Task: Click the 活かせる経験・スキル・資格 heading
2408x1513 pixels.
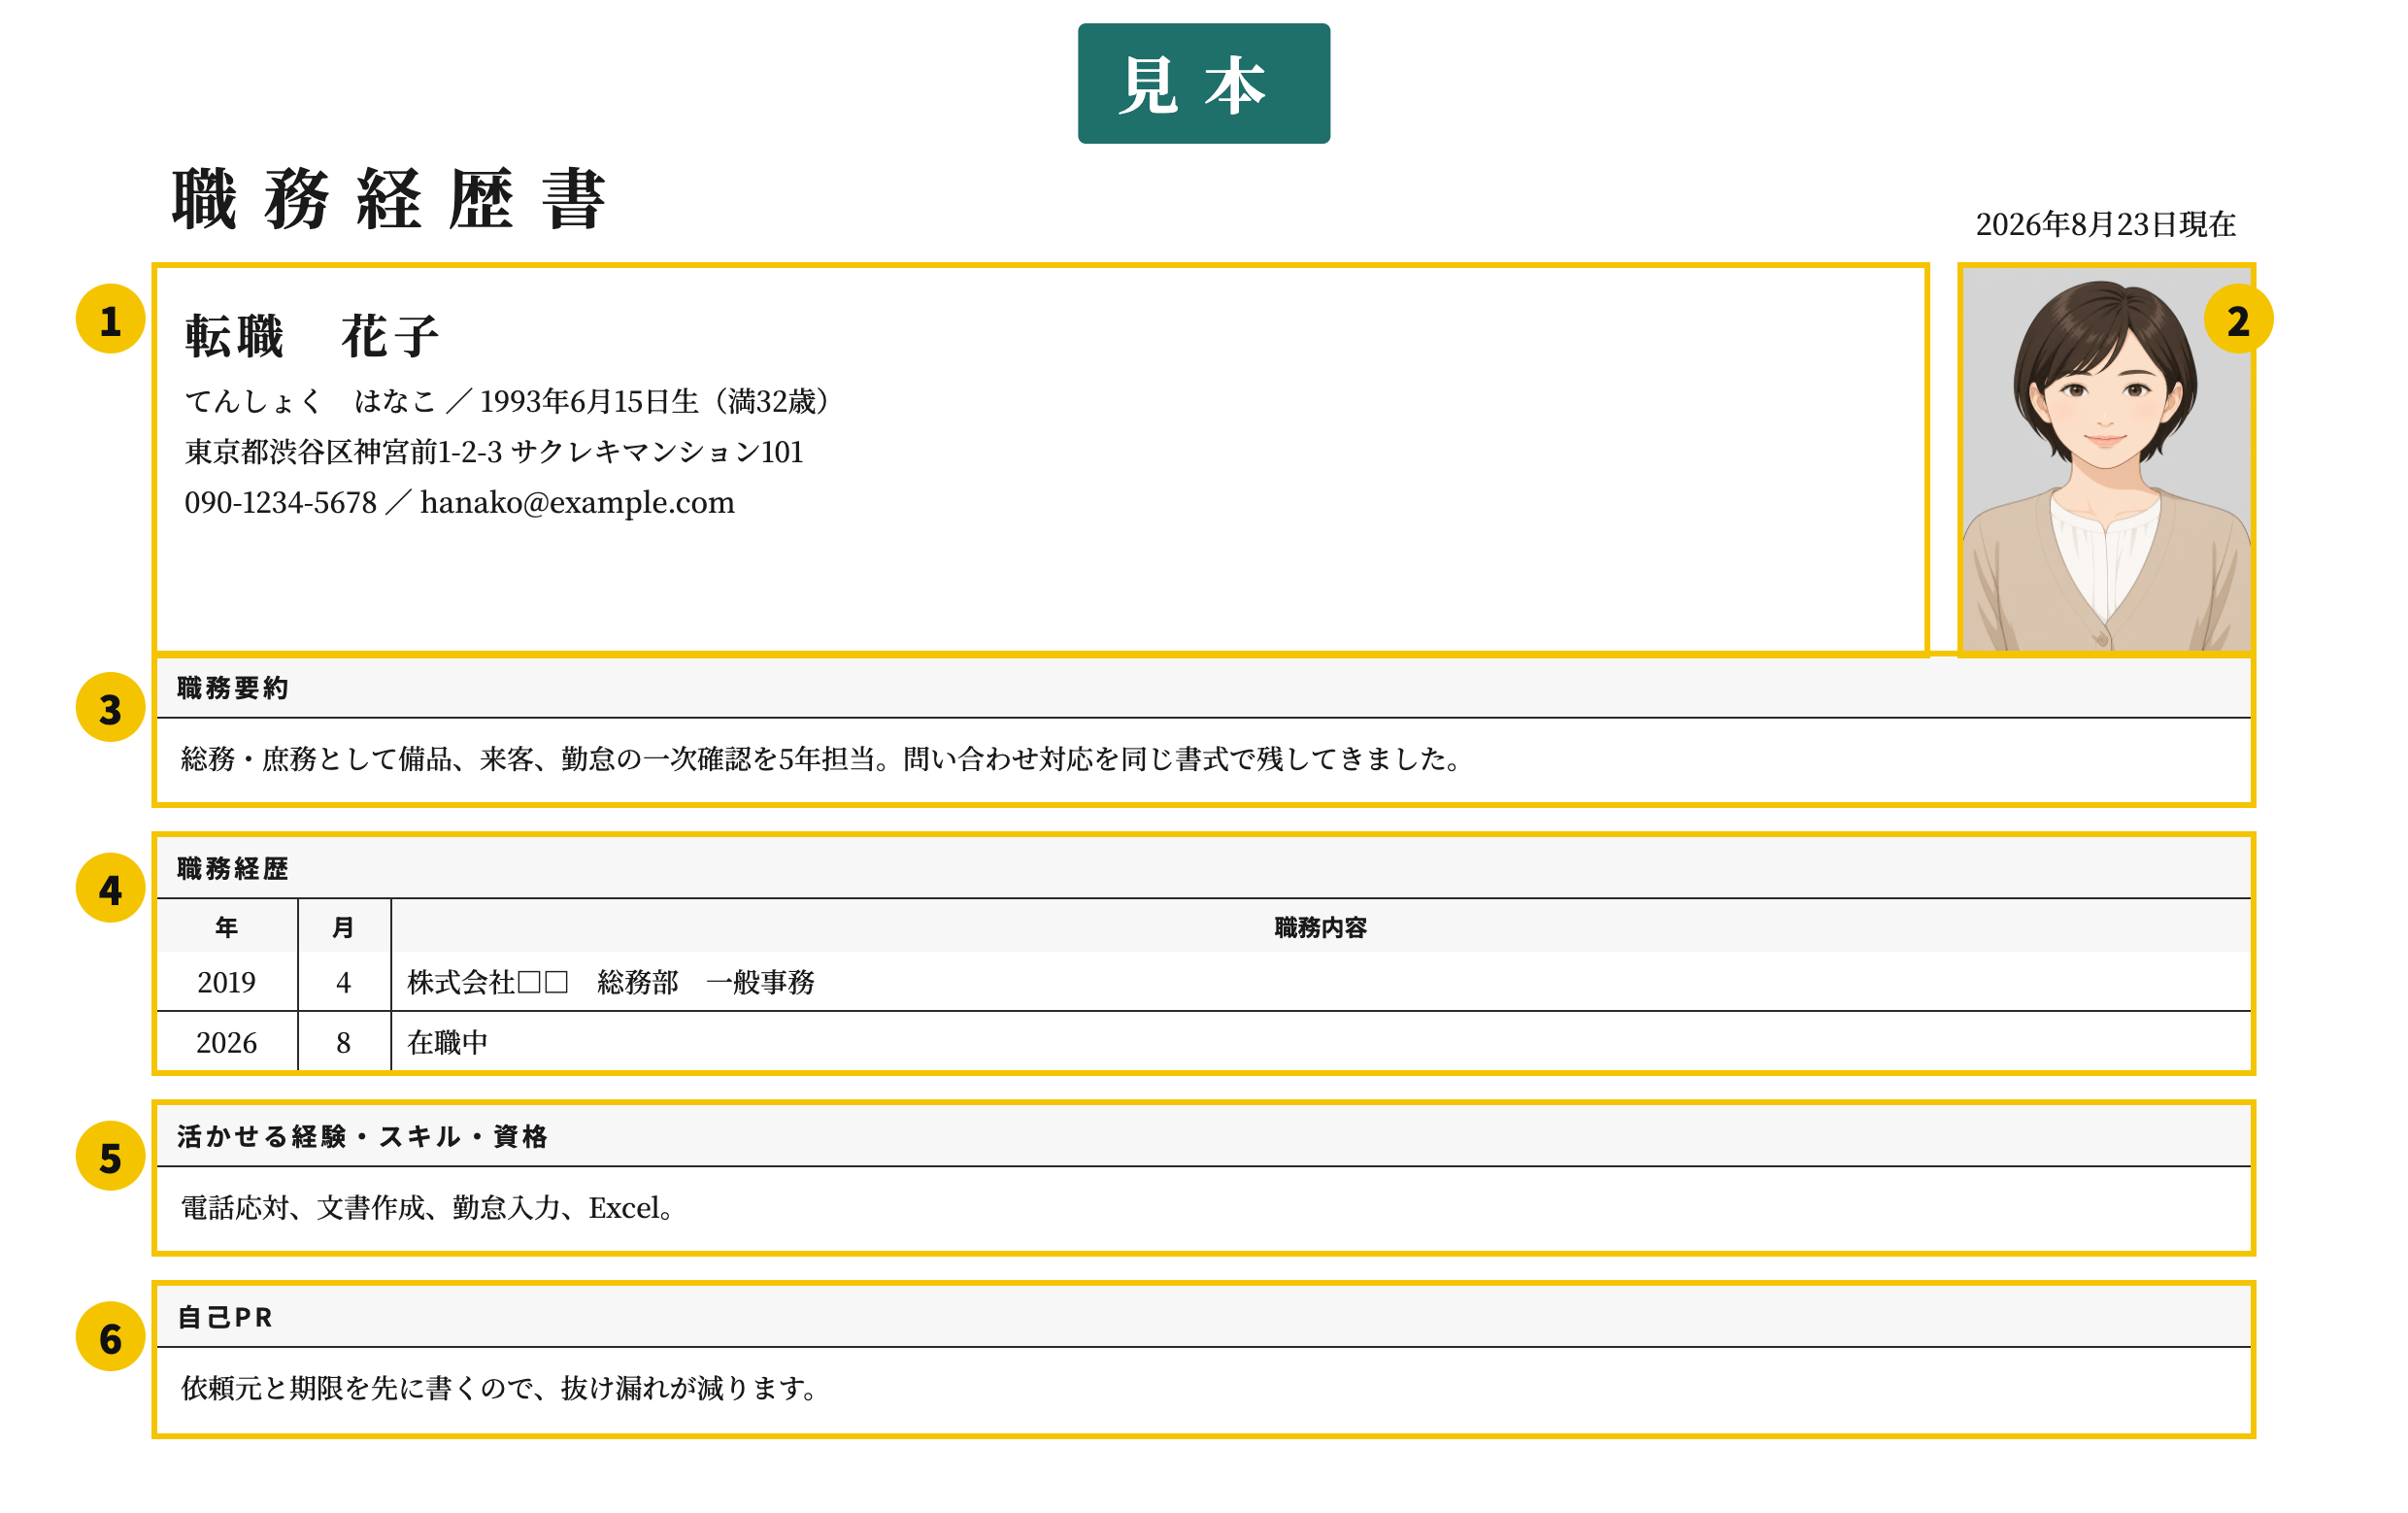Action: point(362,1137)
